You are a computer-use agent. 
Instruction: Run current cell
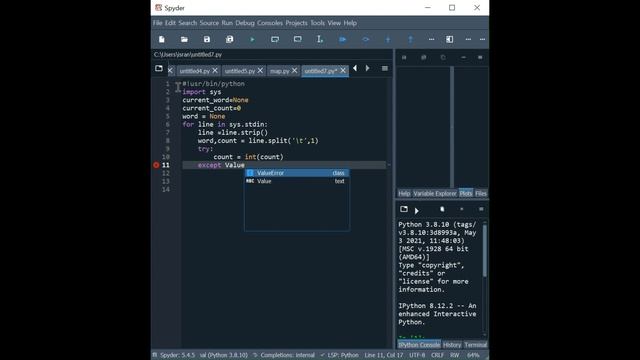point(275,39)
